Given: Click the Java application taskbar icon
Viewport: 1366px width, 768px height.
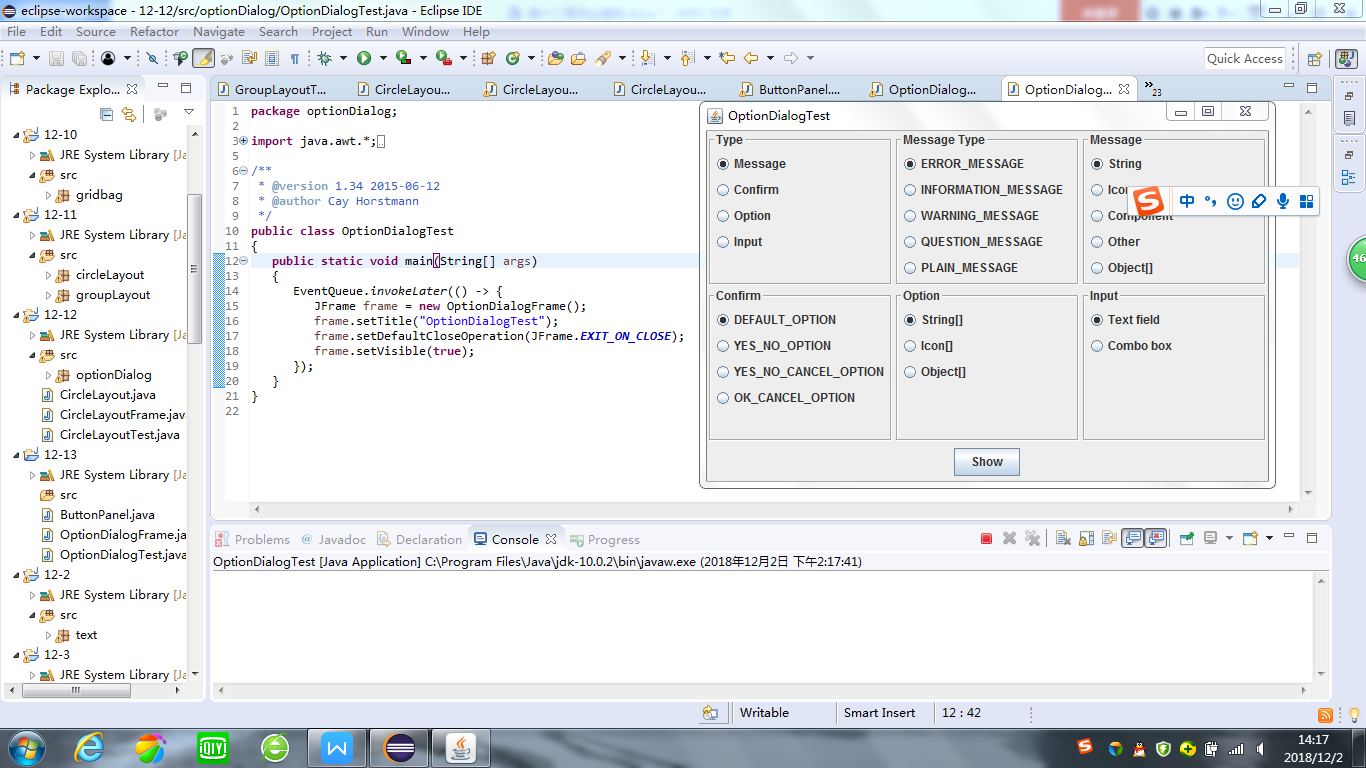Looking at the screenshot, I should tap(461, 747).
